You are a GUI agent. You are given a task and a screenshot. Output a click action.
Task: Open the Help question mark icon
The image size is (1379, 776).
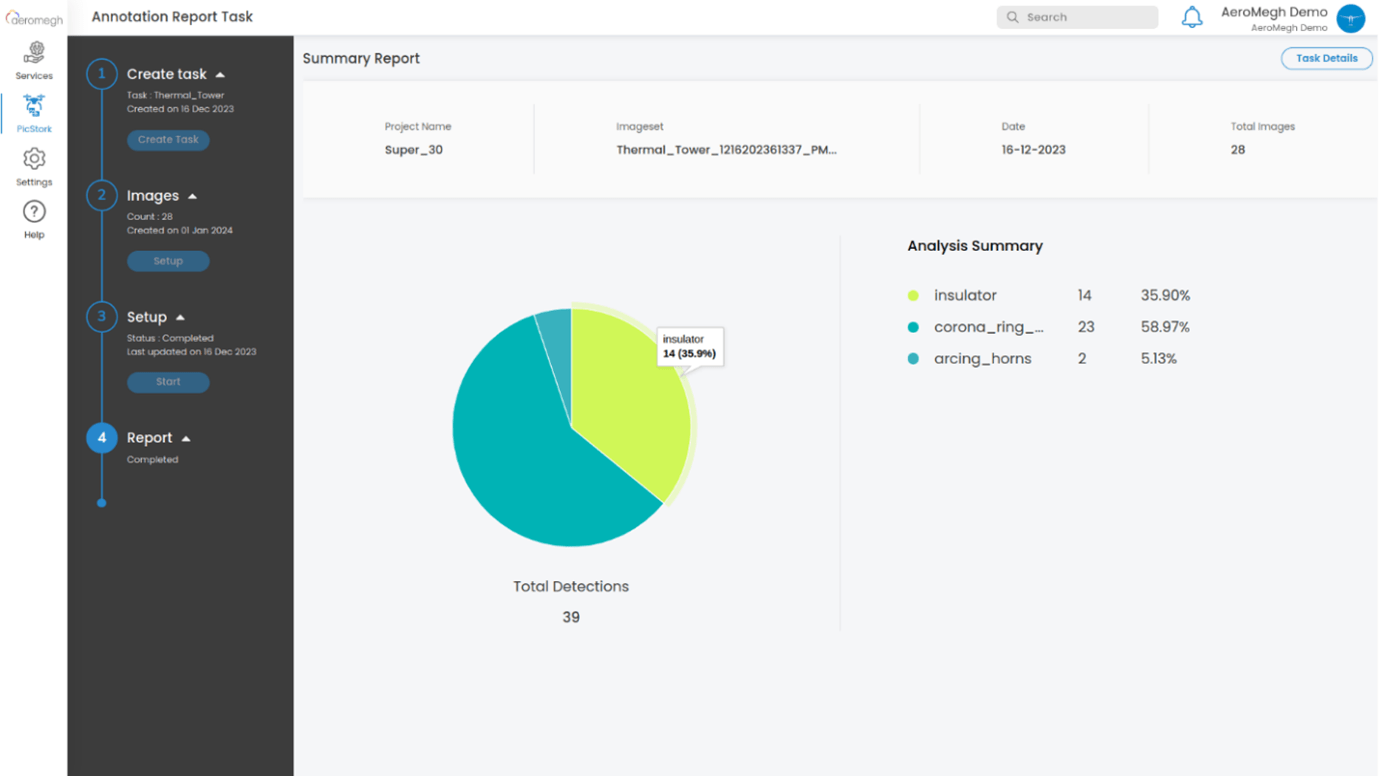click(34, 213)
